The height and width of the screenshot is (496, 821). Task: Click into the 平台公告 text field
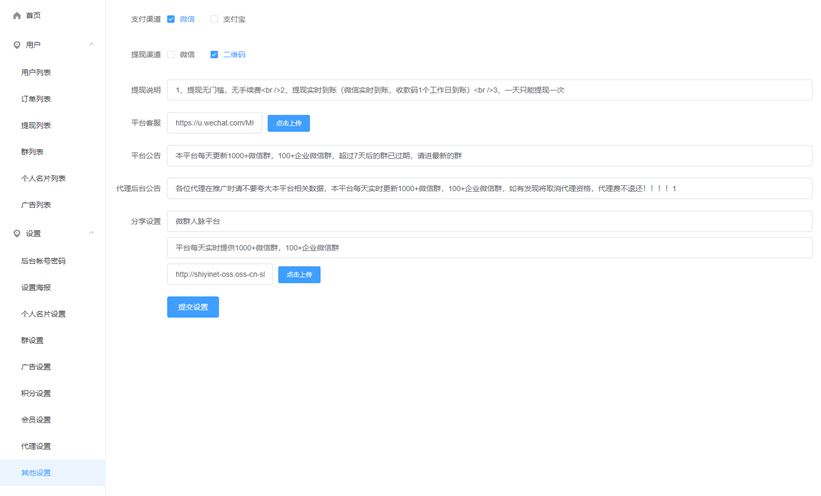click(489, 156)
